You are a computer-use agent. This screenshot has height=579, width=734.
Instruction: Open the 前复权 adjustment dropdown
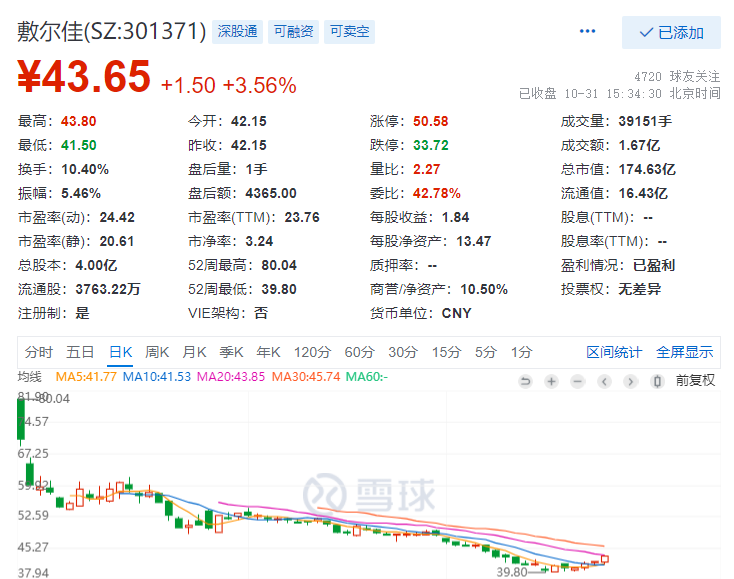click(x=695, y=381)
